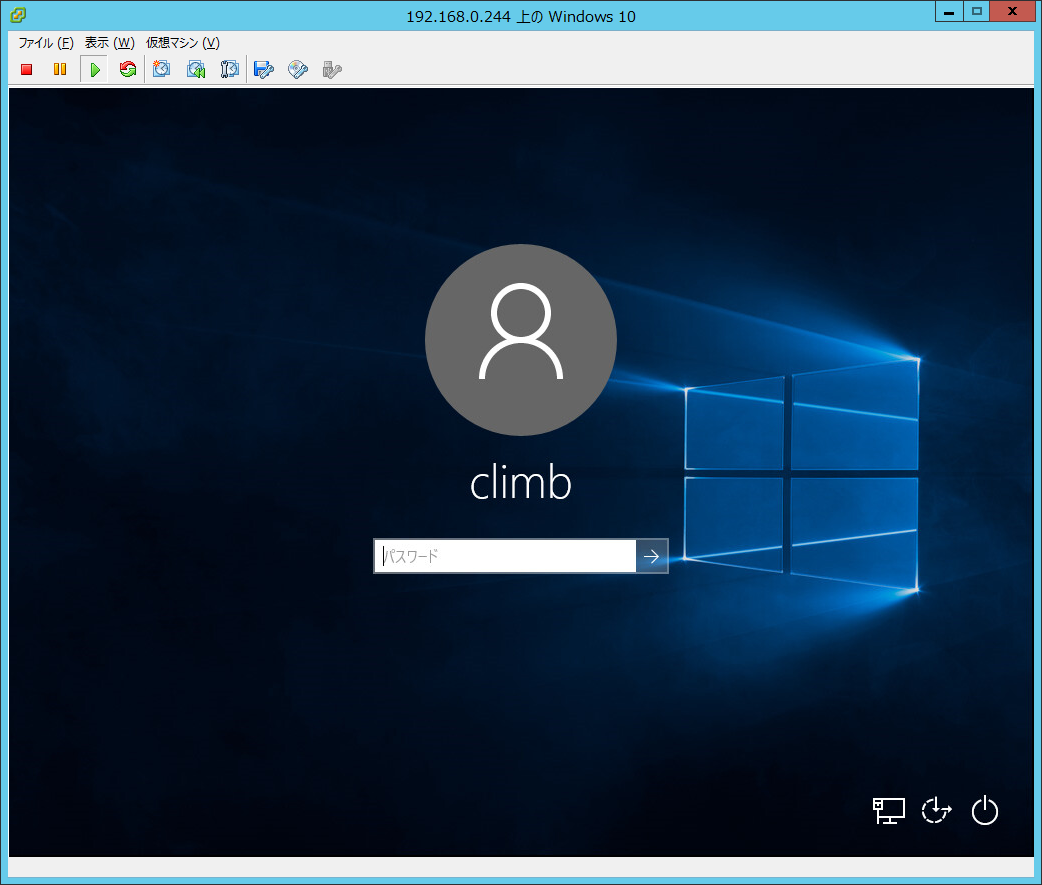Image resolution: width=1042 pixels, height=885 pixels.
Task: Click the パスワード input field
Action: click(x=505, y=557)
